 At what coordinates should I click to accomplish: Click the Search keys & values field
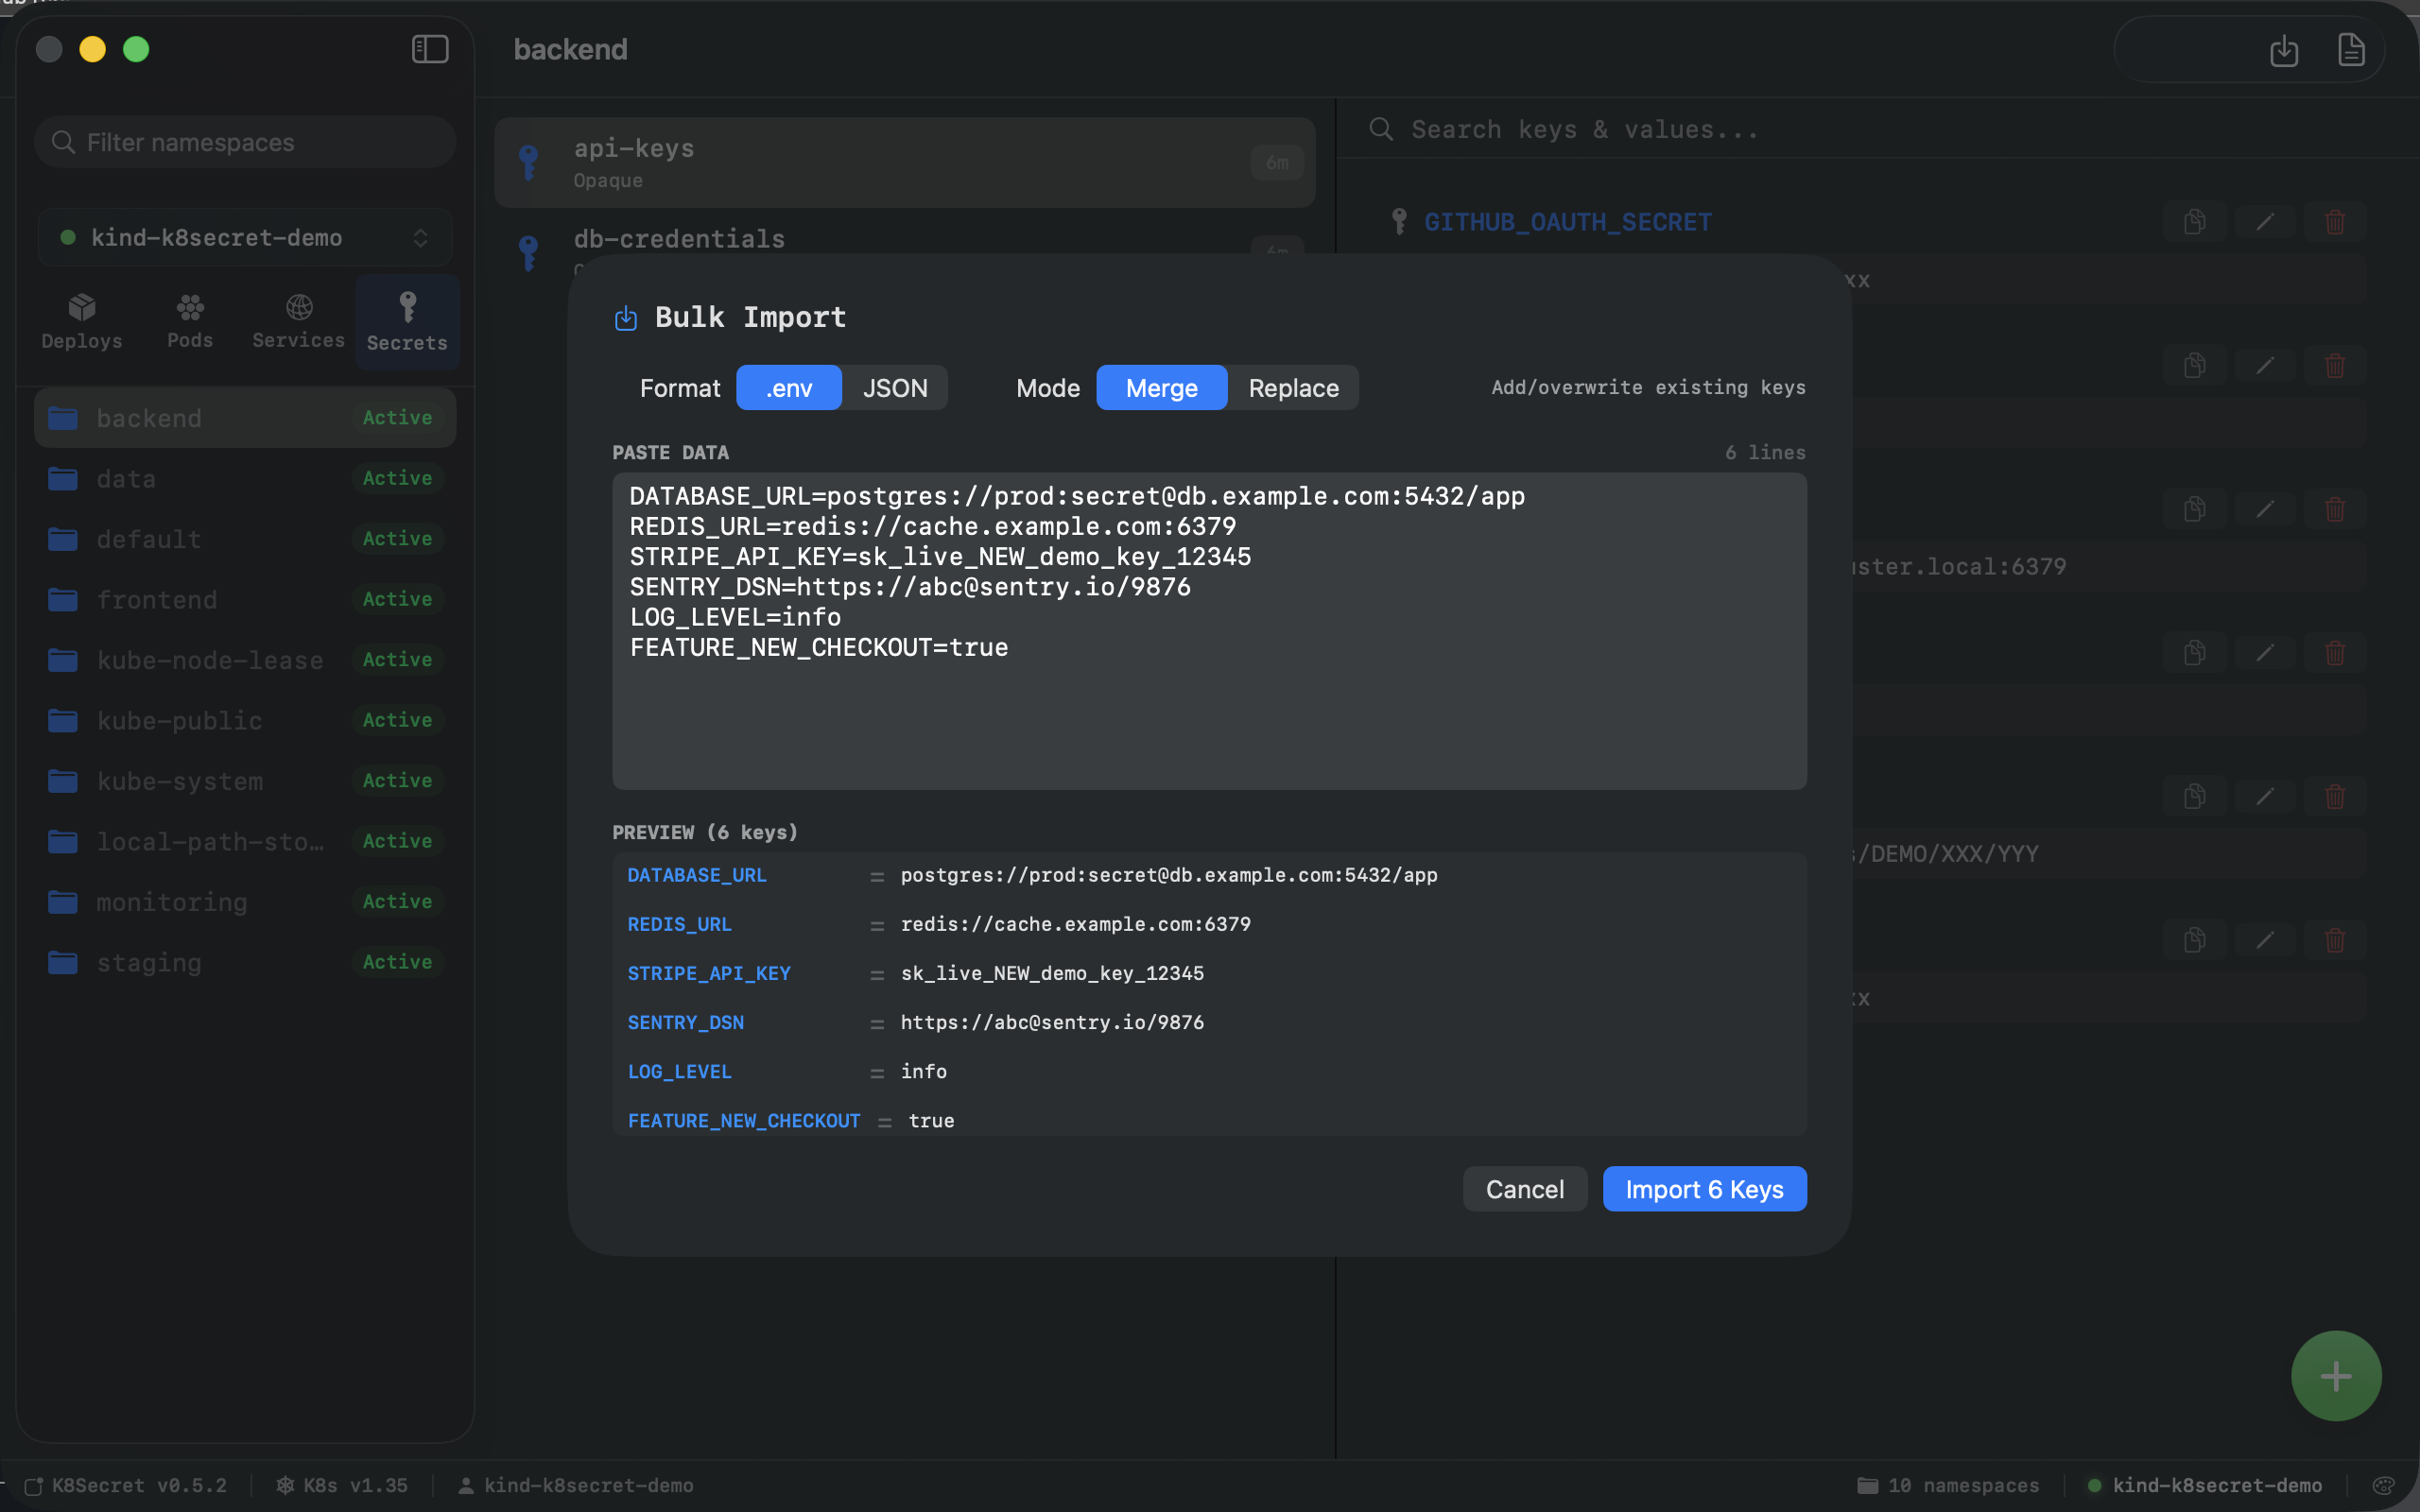pos(1878,129)
